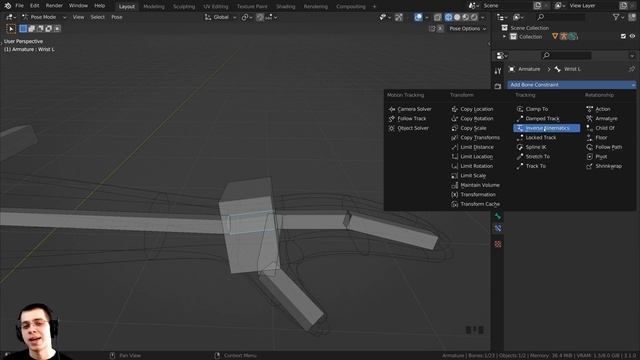
Task: Choose Limit Rotation constraint
Action: click(476, 166)
